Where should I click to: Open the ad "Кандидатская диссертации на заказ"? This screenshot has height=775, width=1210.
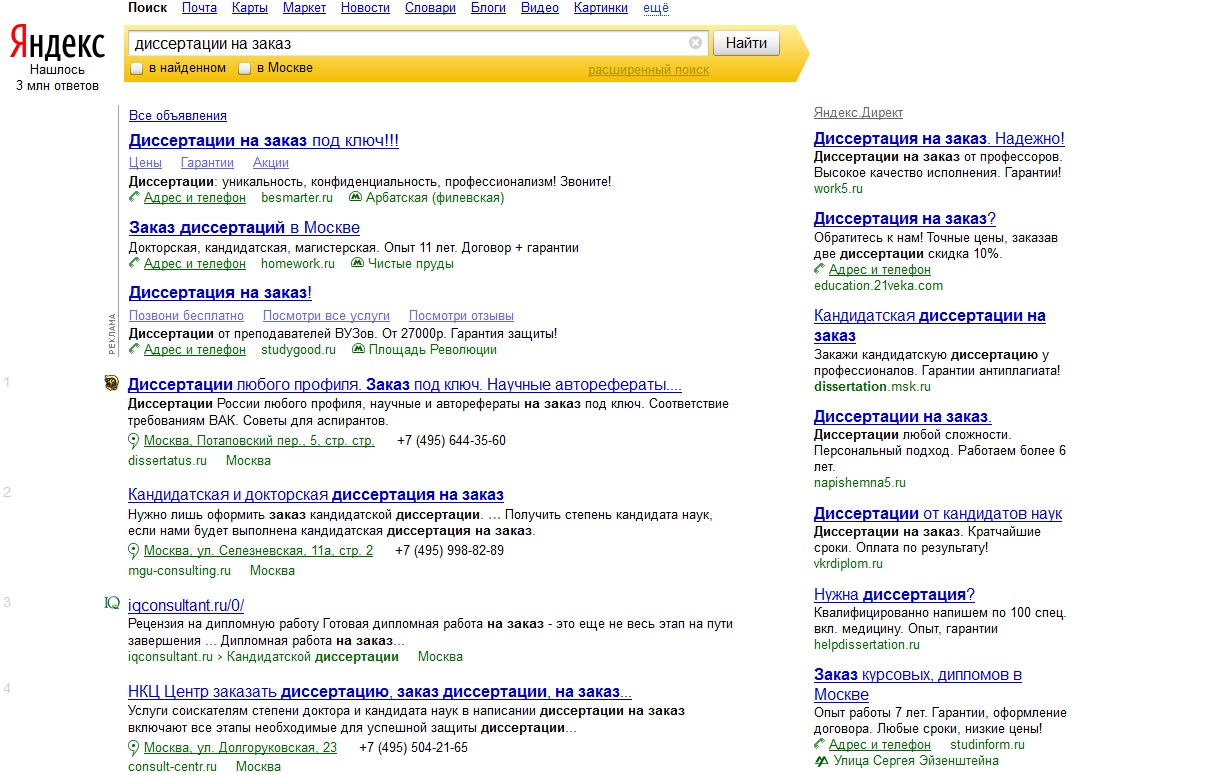point(930,325)
